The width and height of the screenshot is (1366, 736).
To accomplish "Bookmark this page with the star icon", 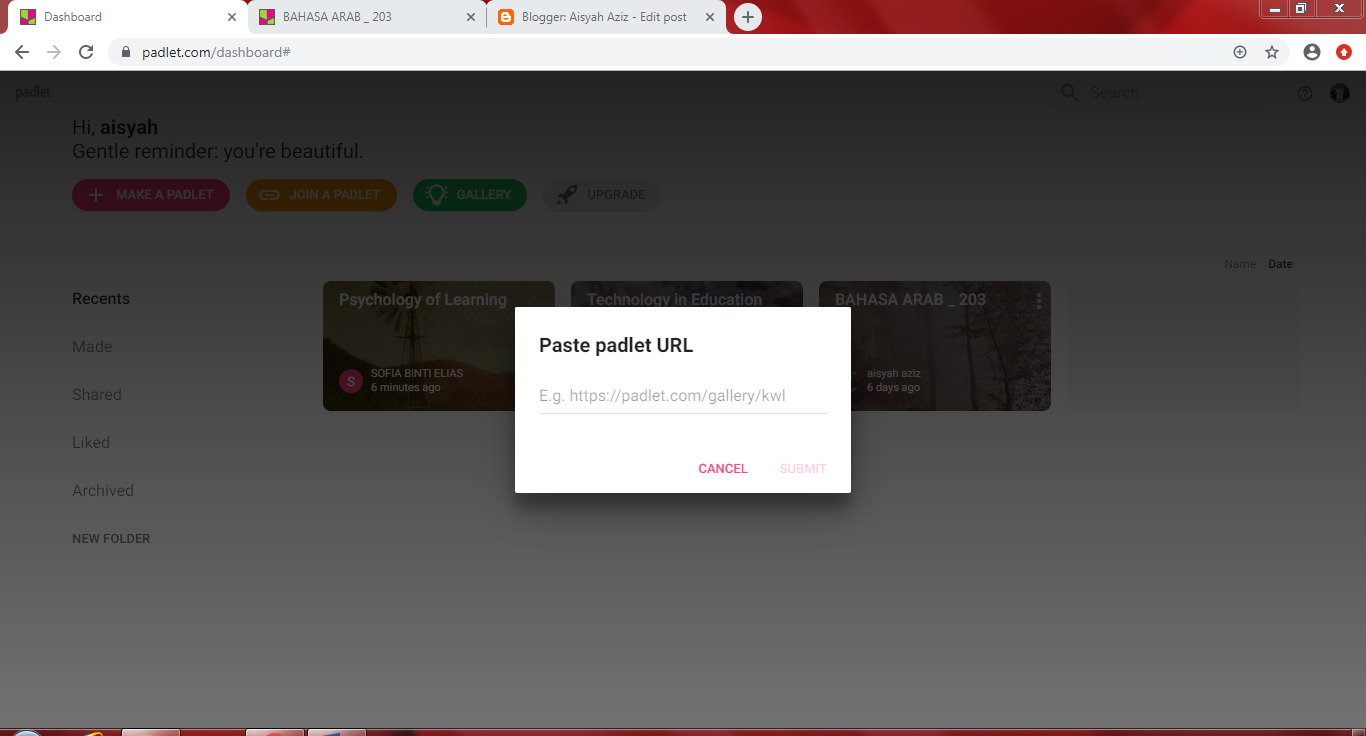I will pyautogui.click(x=1272, y=52).
